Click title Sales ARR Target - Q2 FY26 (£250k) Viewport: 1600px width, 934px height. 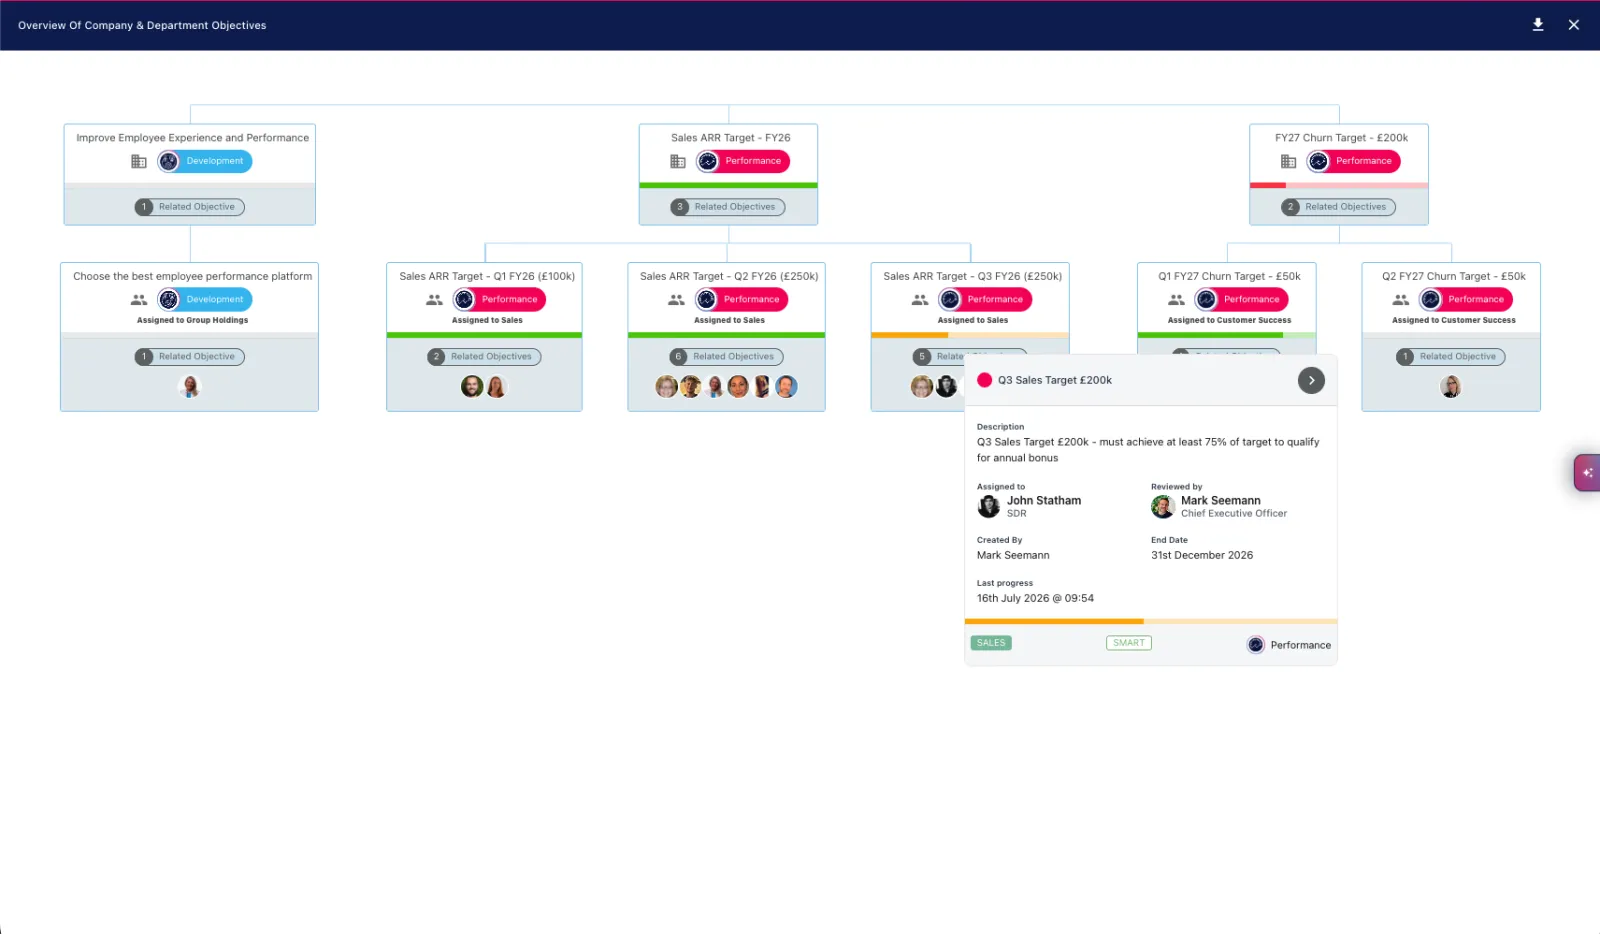tap(729, 277)
